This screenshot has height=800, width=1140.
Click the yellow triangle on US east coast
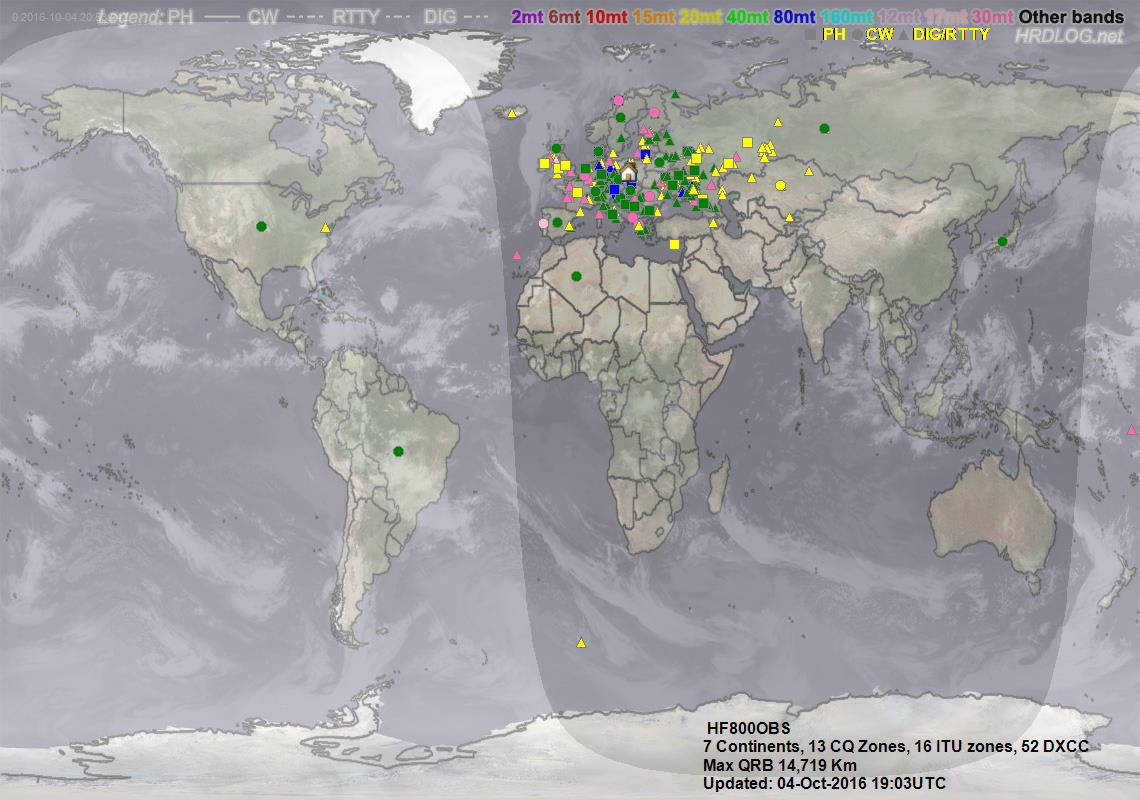[325, 229]
